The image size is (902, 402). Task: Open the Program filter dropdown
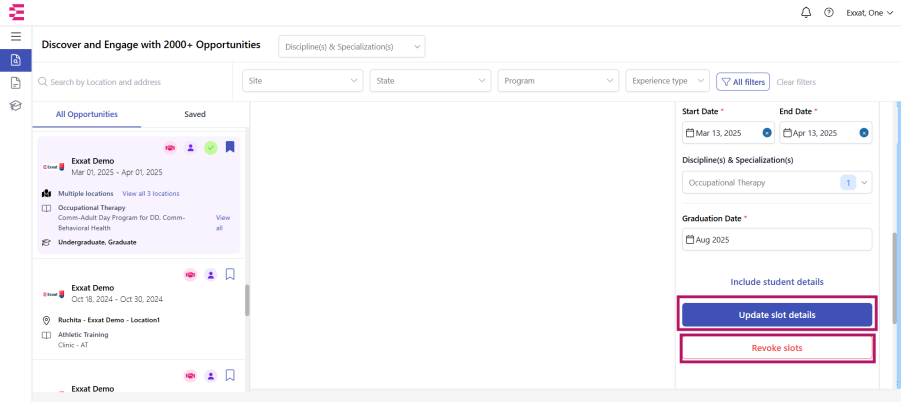click(558, 81)
